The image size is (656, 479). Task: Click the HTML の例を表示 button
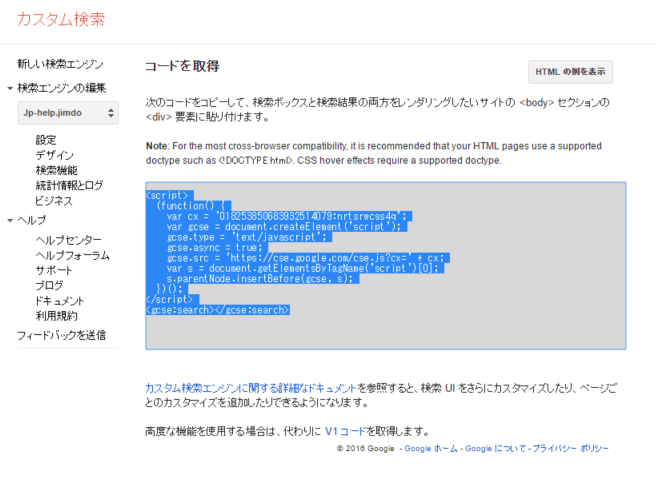coord(570,72)
